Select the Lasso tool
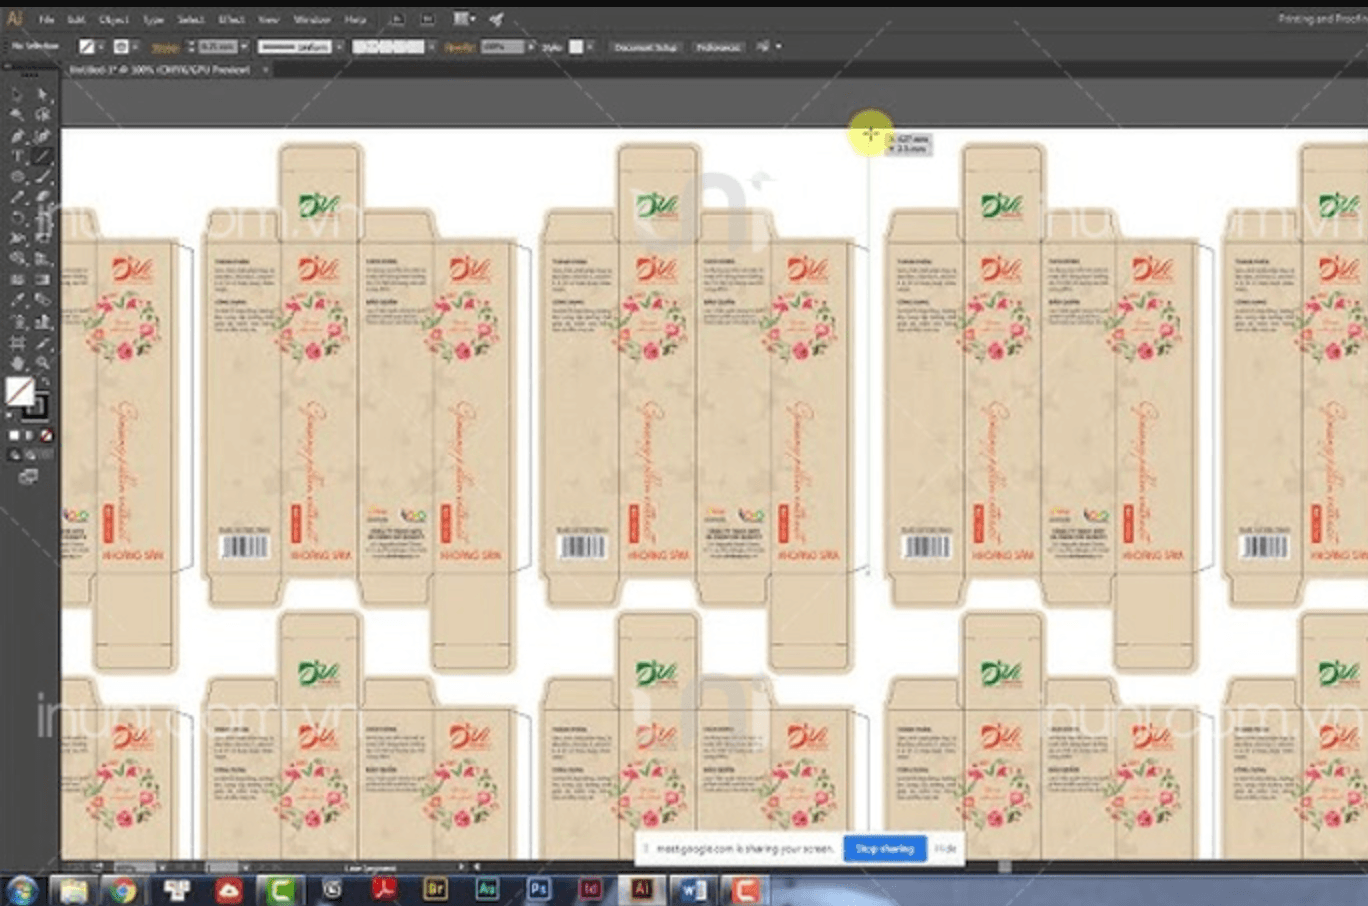 [42, 114]
